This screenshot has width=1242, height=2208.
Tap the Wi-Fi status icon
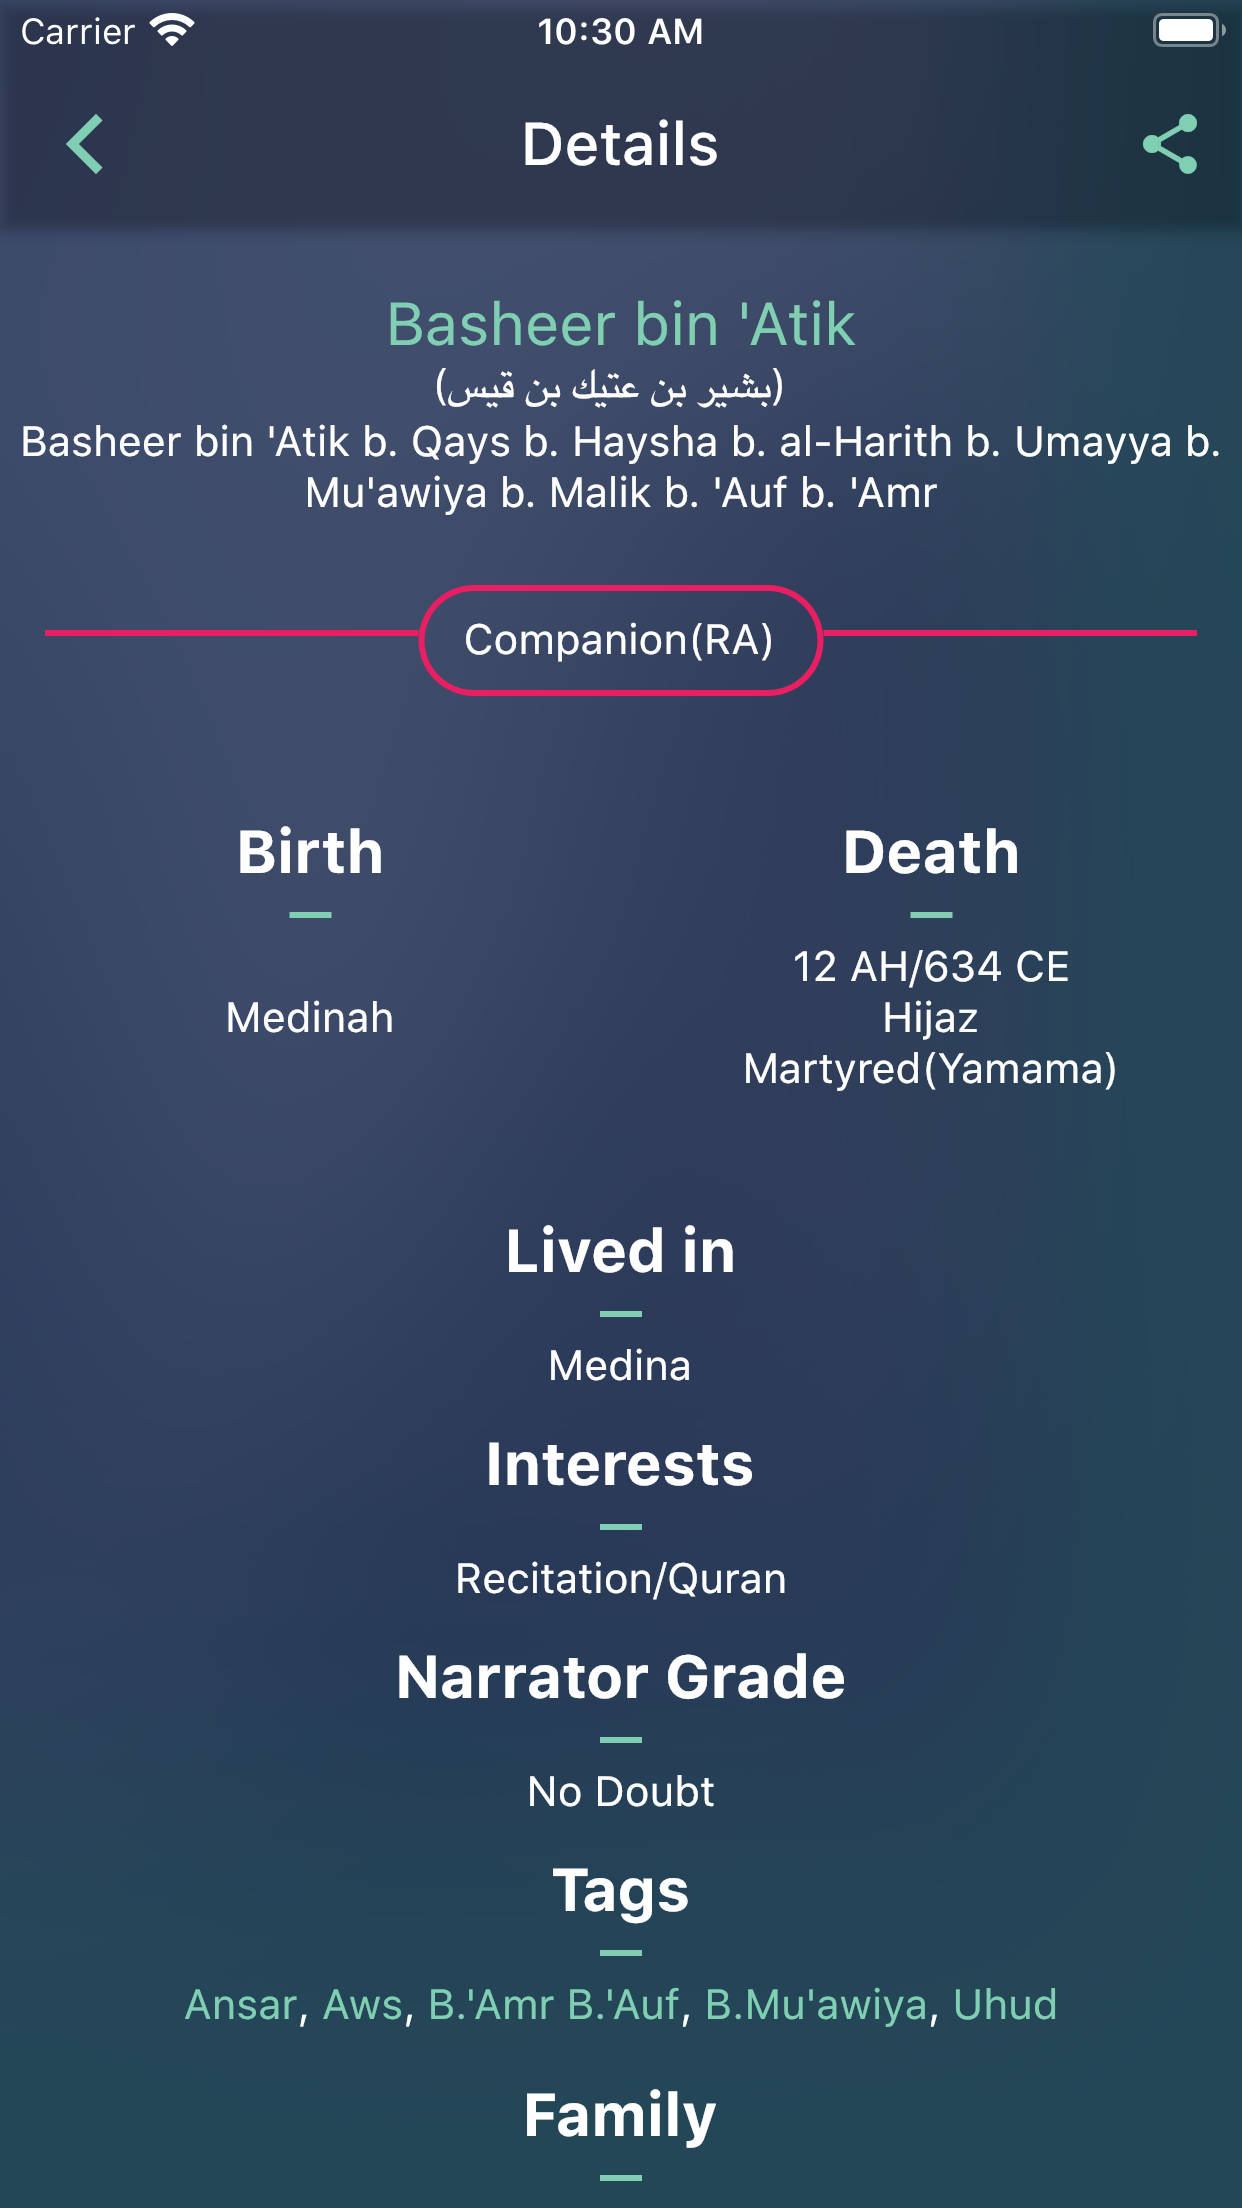pos(172,31)
